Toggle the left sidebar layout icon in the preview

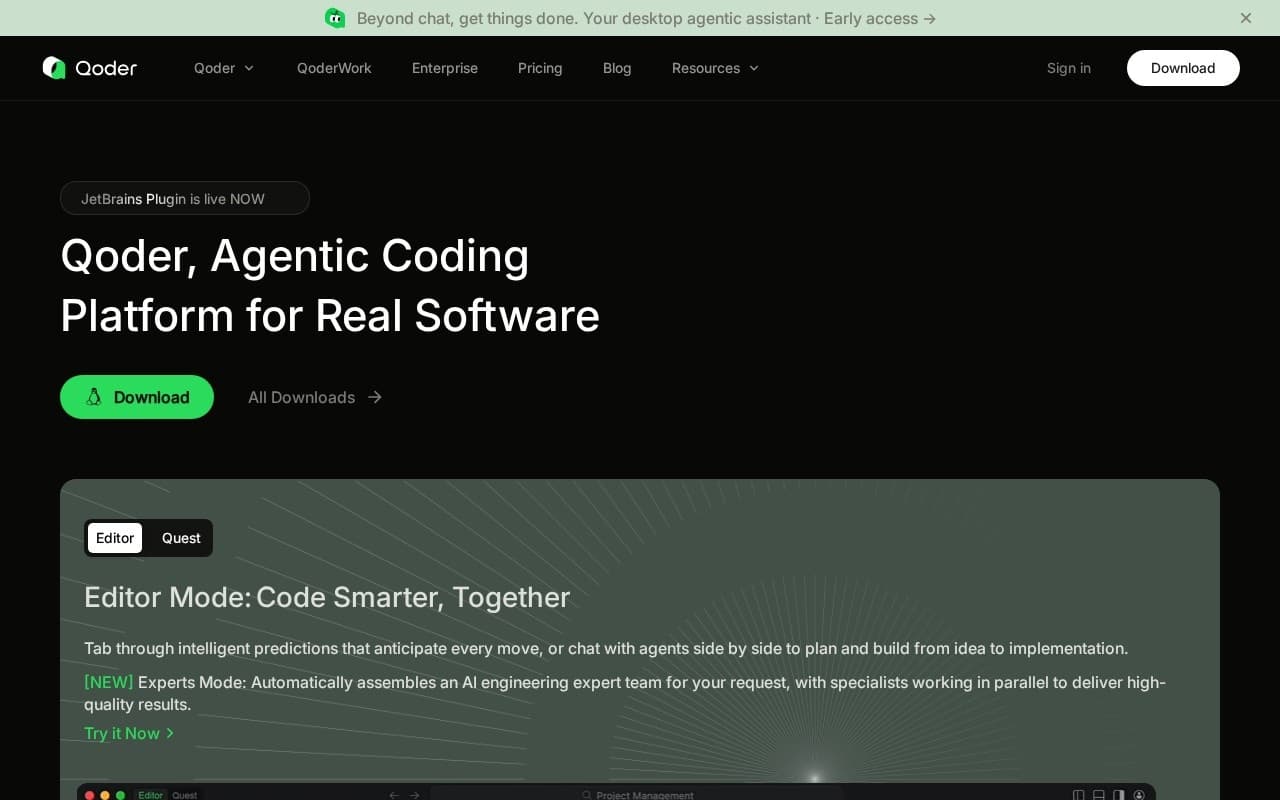(1078, 795)
